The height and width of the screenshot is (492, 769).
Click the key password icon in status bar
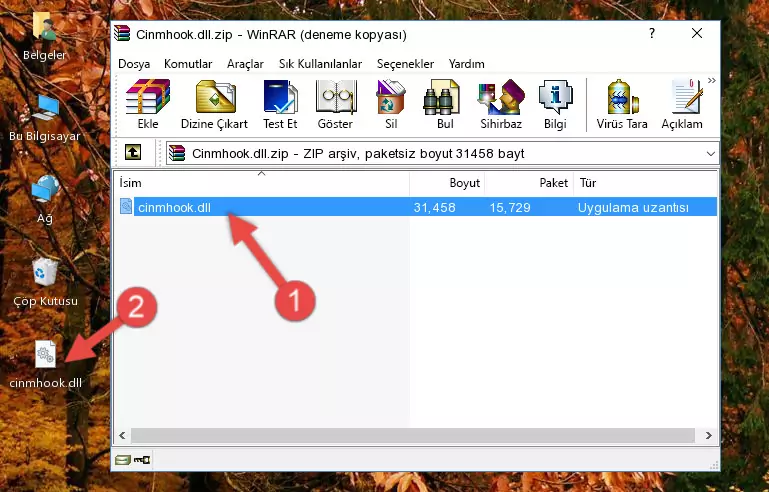142,460
